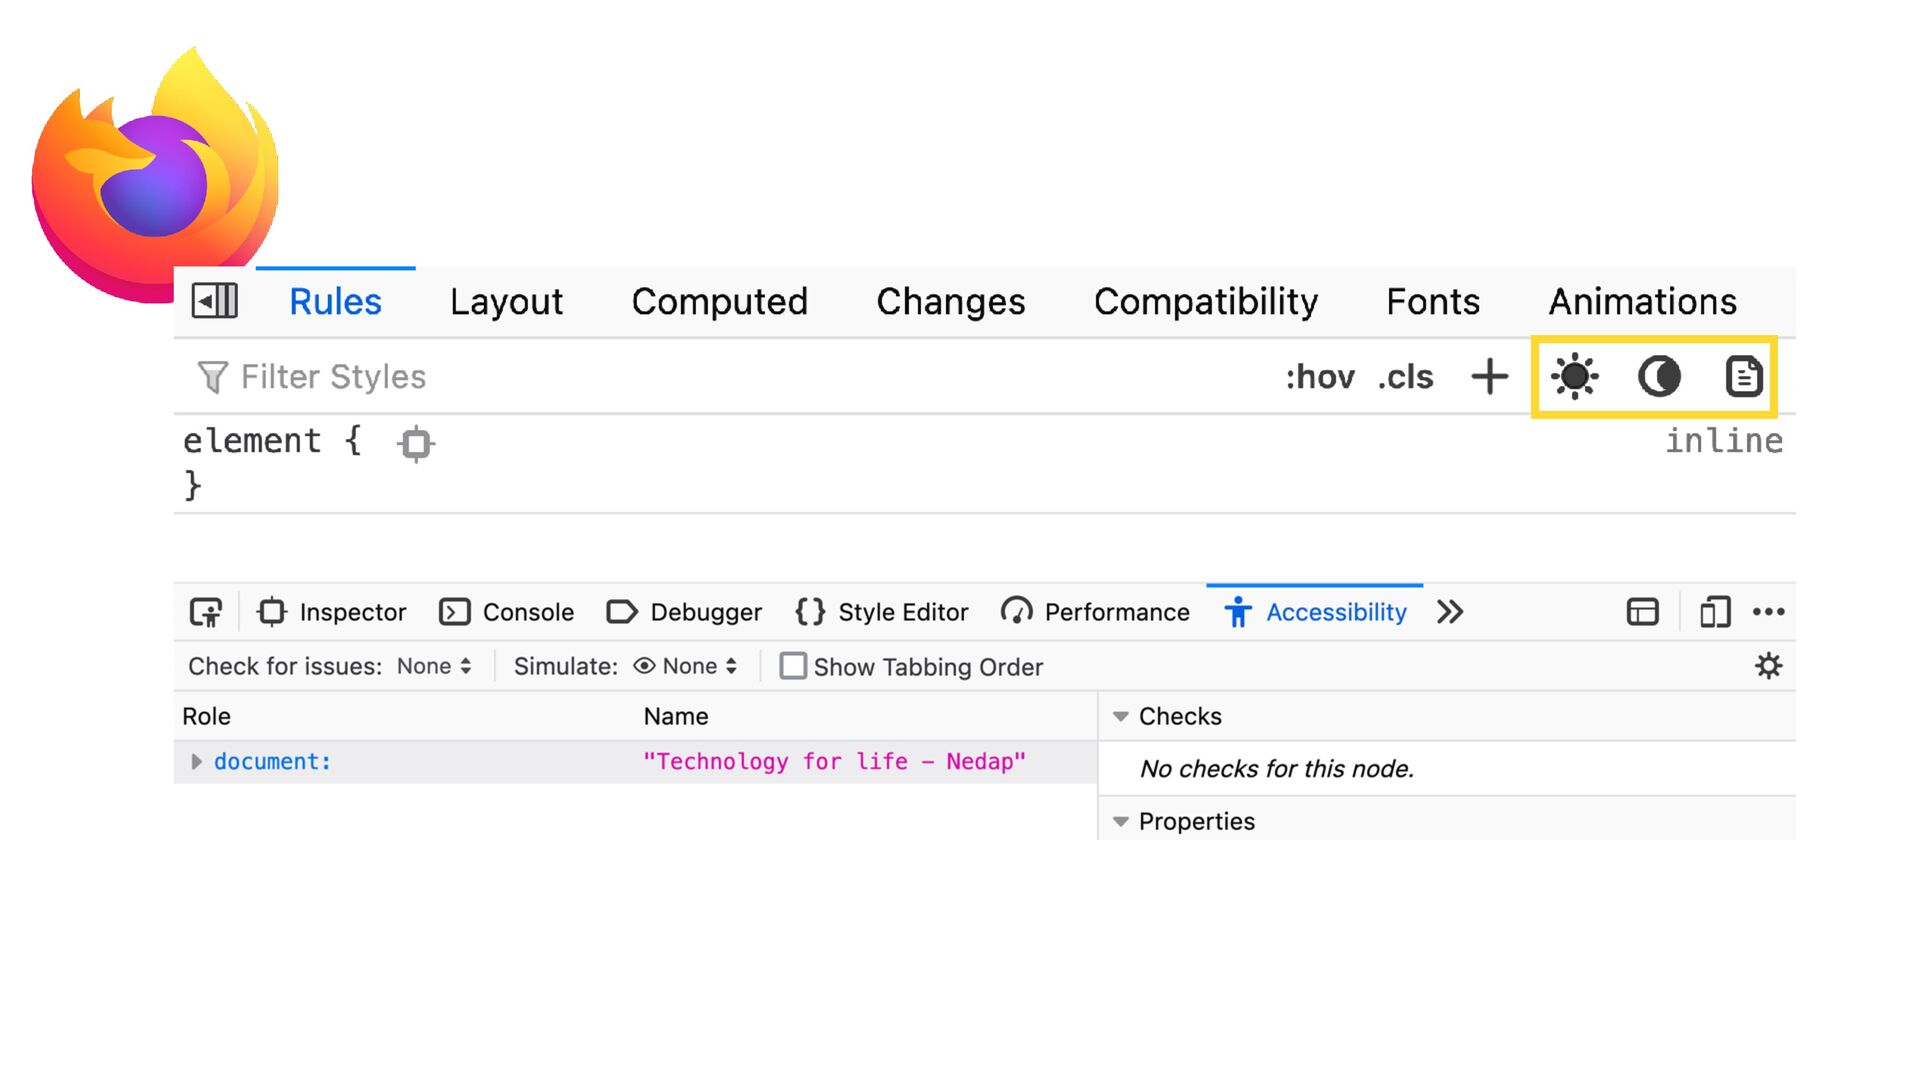Viewport: 1920px width, 1080px height.
Task: Collapse the Checks section
Action: tap(1120, 716)
